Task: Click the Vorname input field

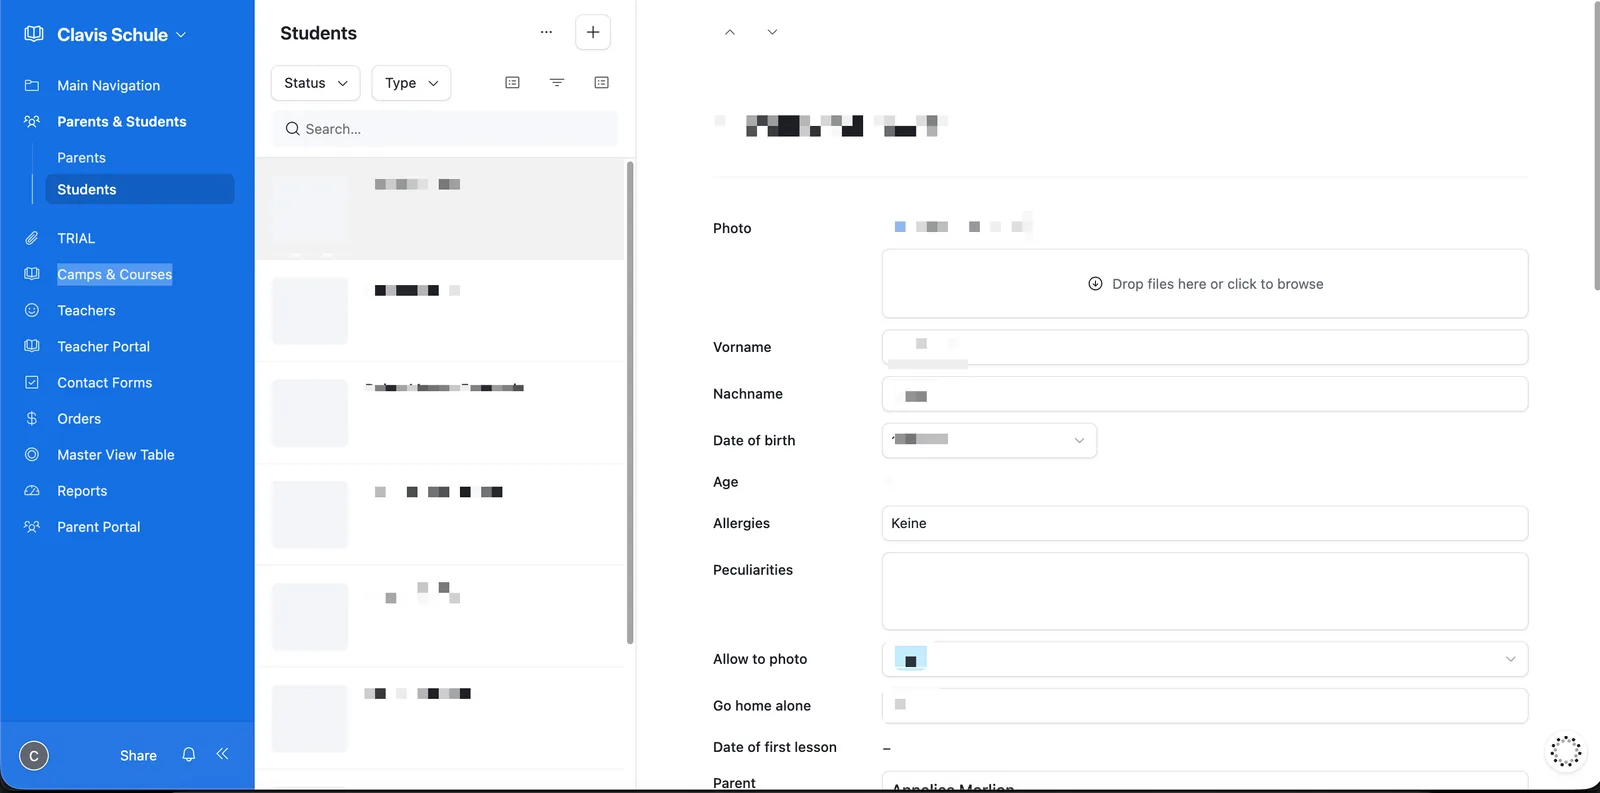Action: [x=1205, y=347]
